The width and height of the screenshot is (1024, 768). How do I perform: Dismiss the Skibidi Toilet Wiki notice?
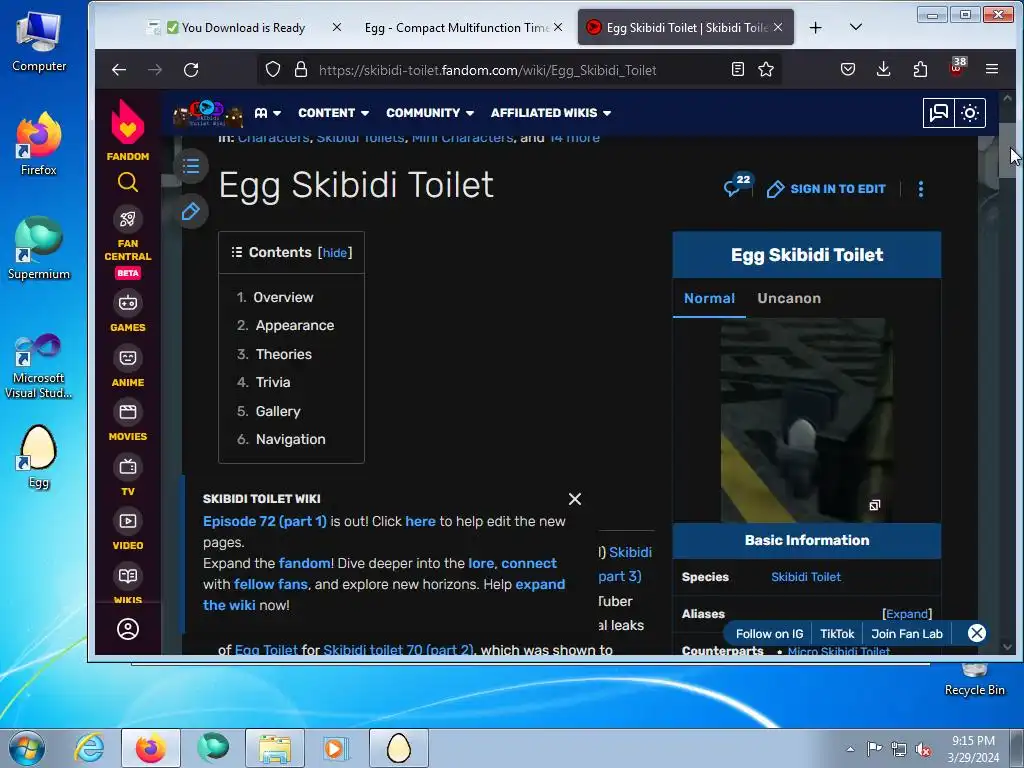(x=575, y=499)
